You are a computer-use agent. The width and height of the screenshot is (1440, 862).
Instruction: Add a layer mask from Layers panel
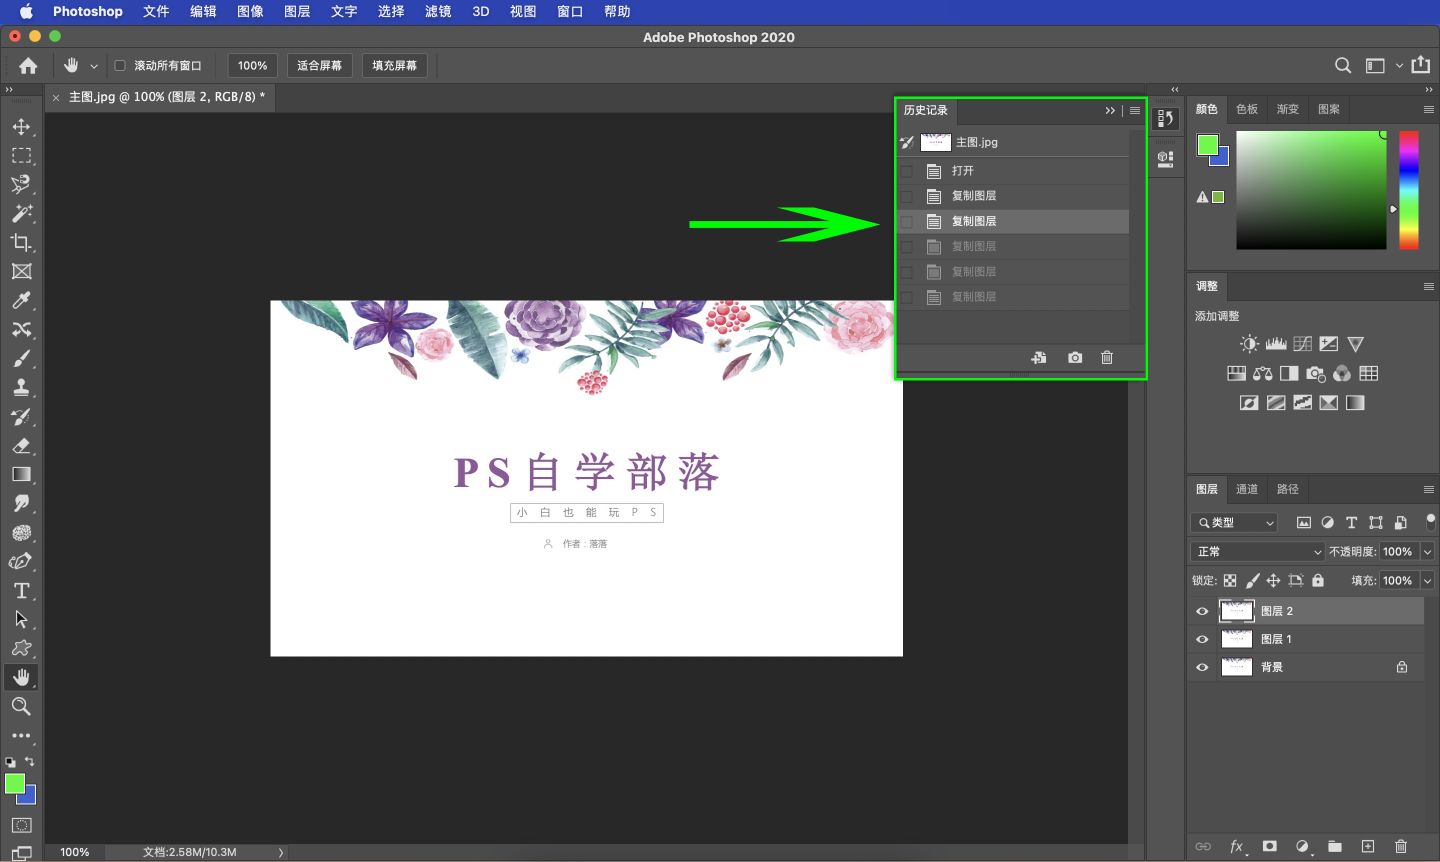pos(1270,846)
